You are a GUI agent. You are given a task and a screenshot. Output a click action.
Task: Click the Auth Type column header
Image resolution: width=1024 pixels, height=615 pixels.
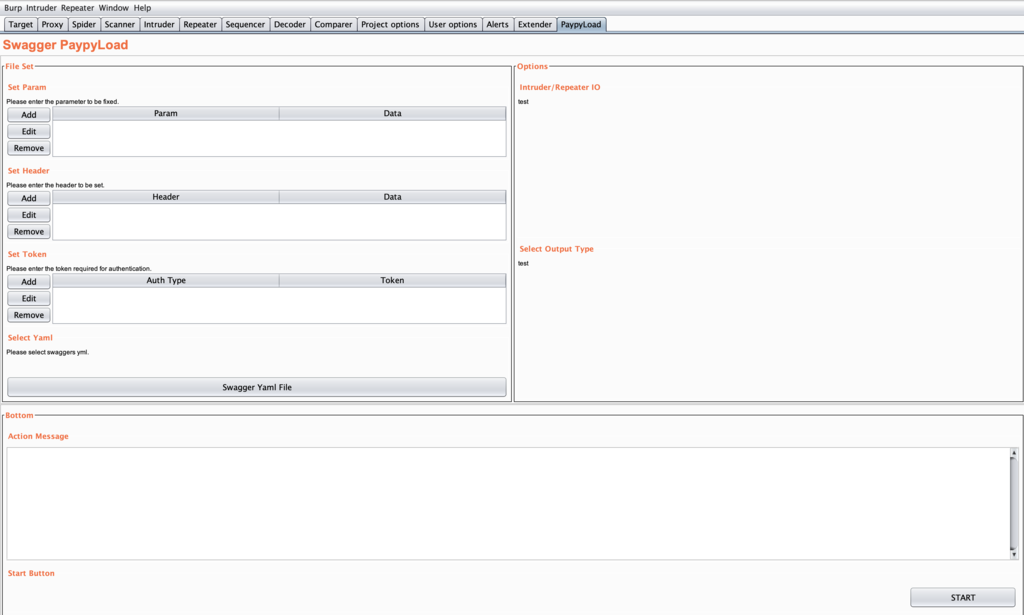click(x=166, y=281)
